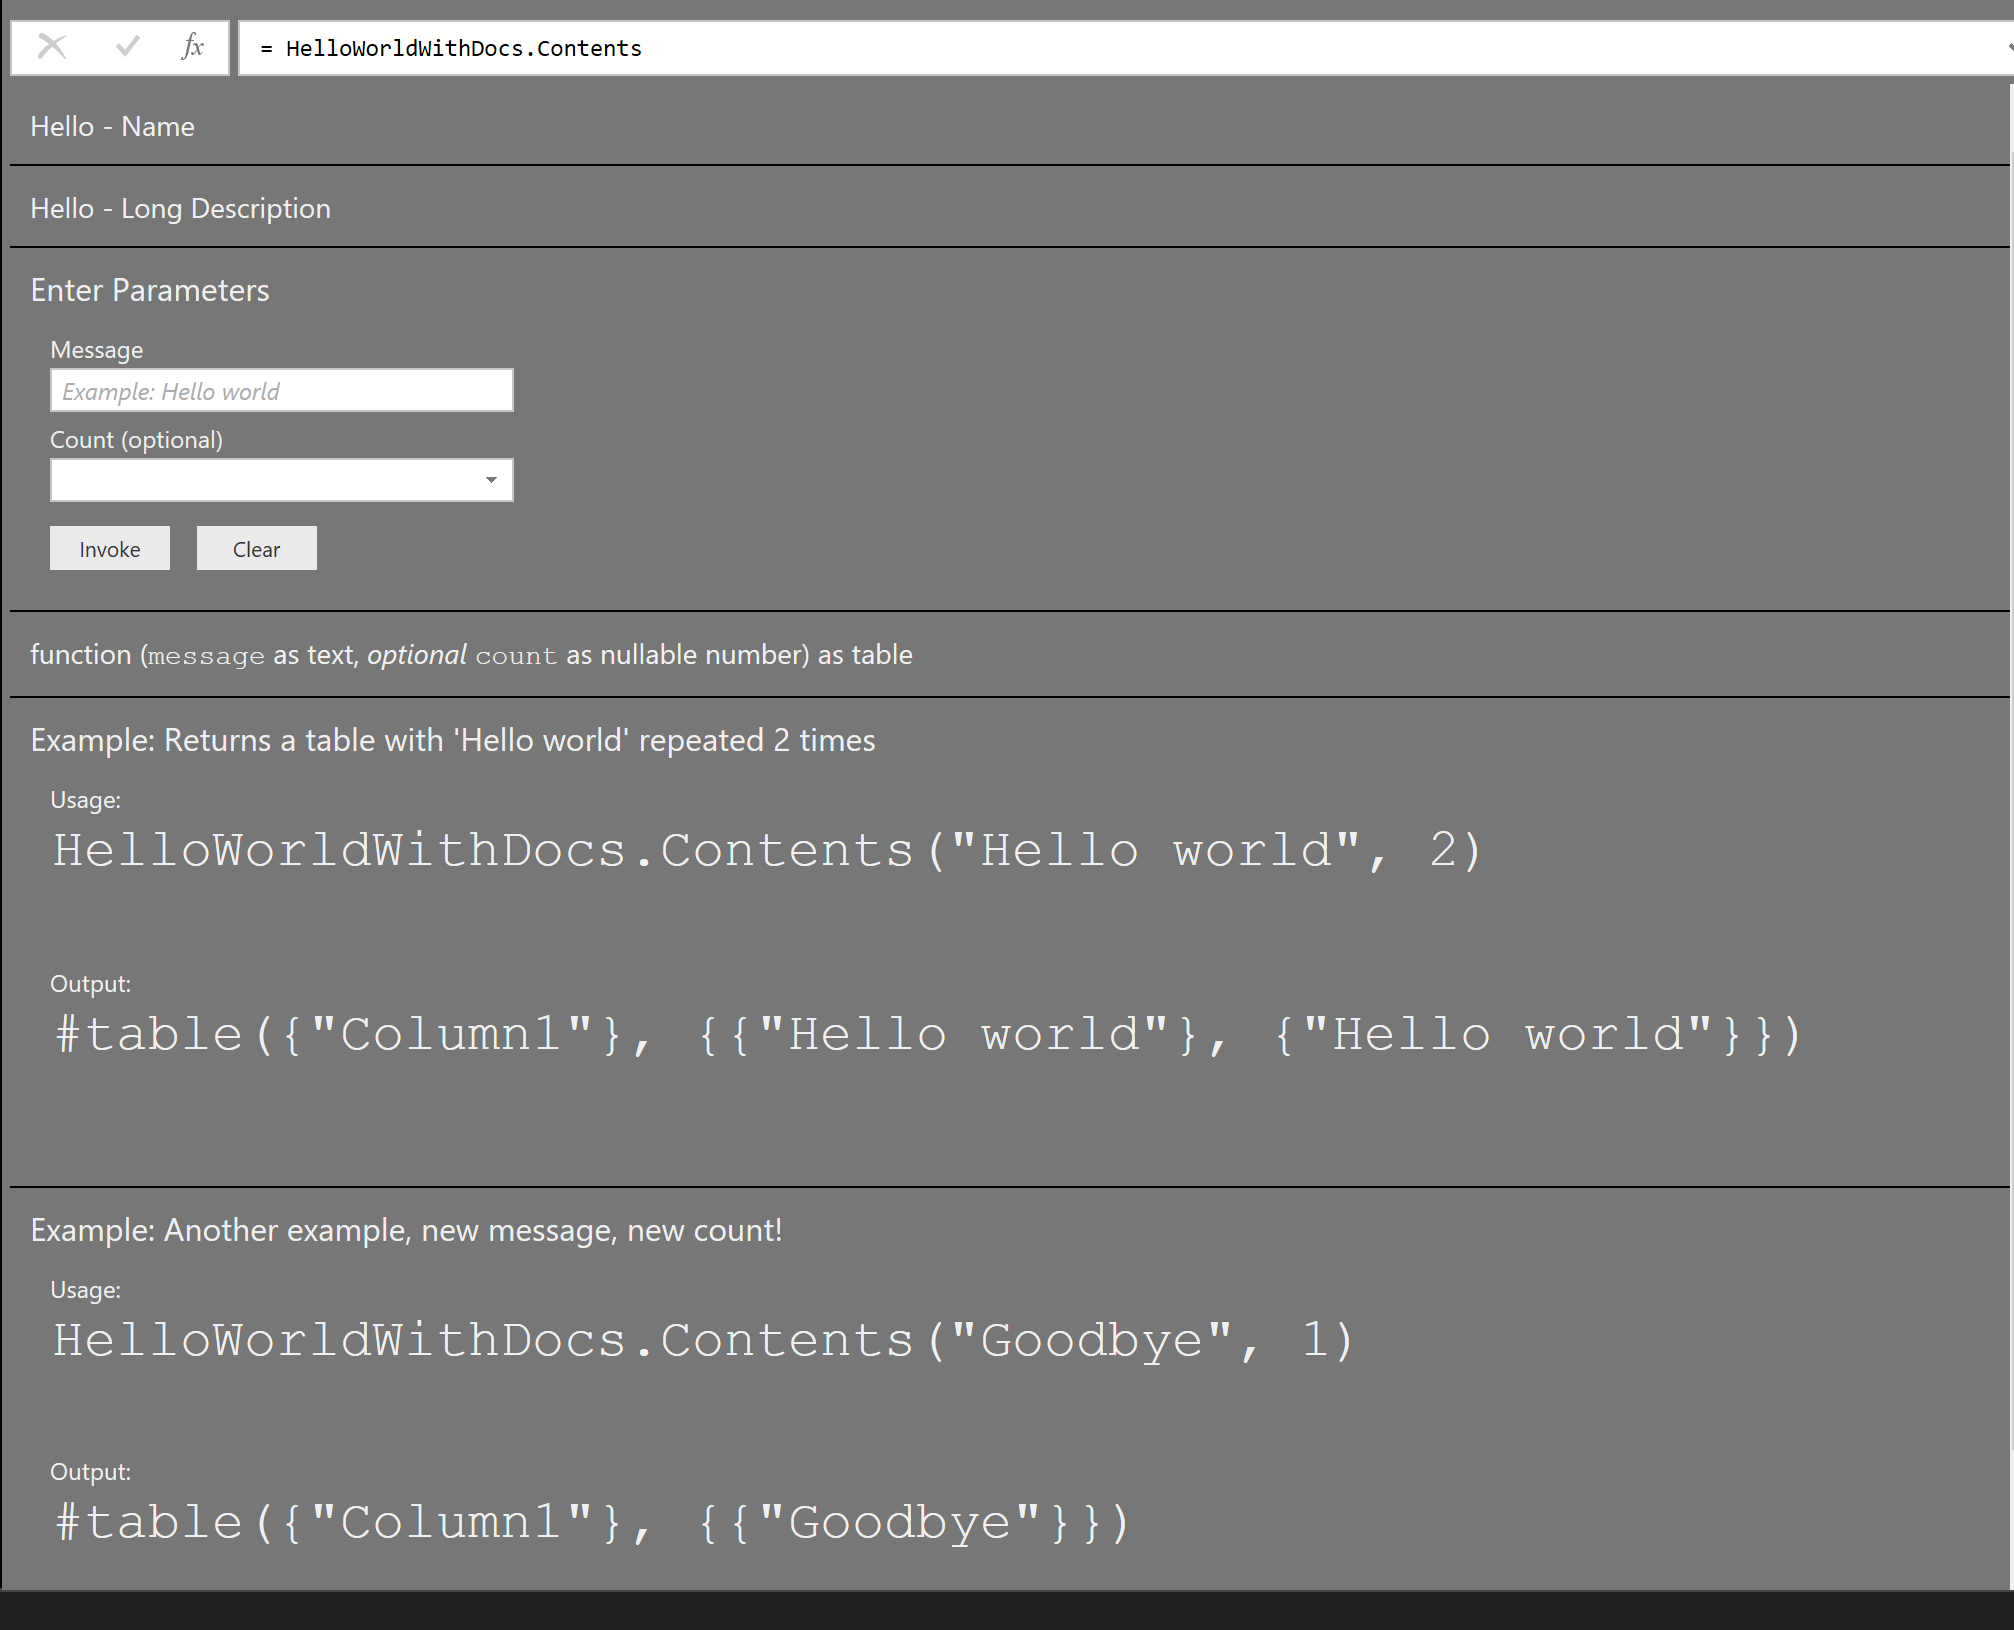The image size is (2014, 1630).
Task: Toggle the optional count parameter field
Action: 494,481
